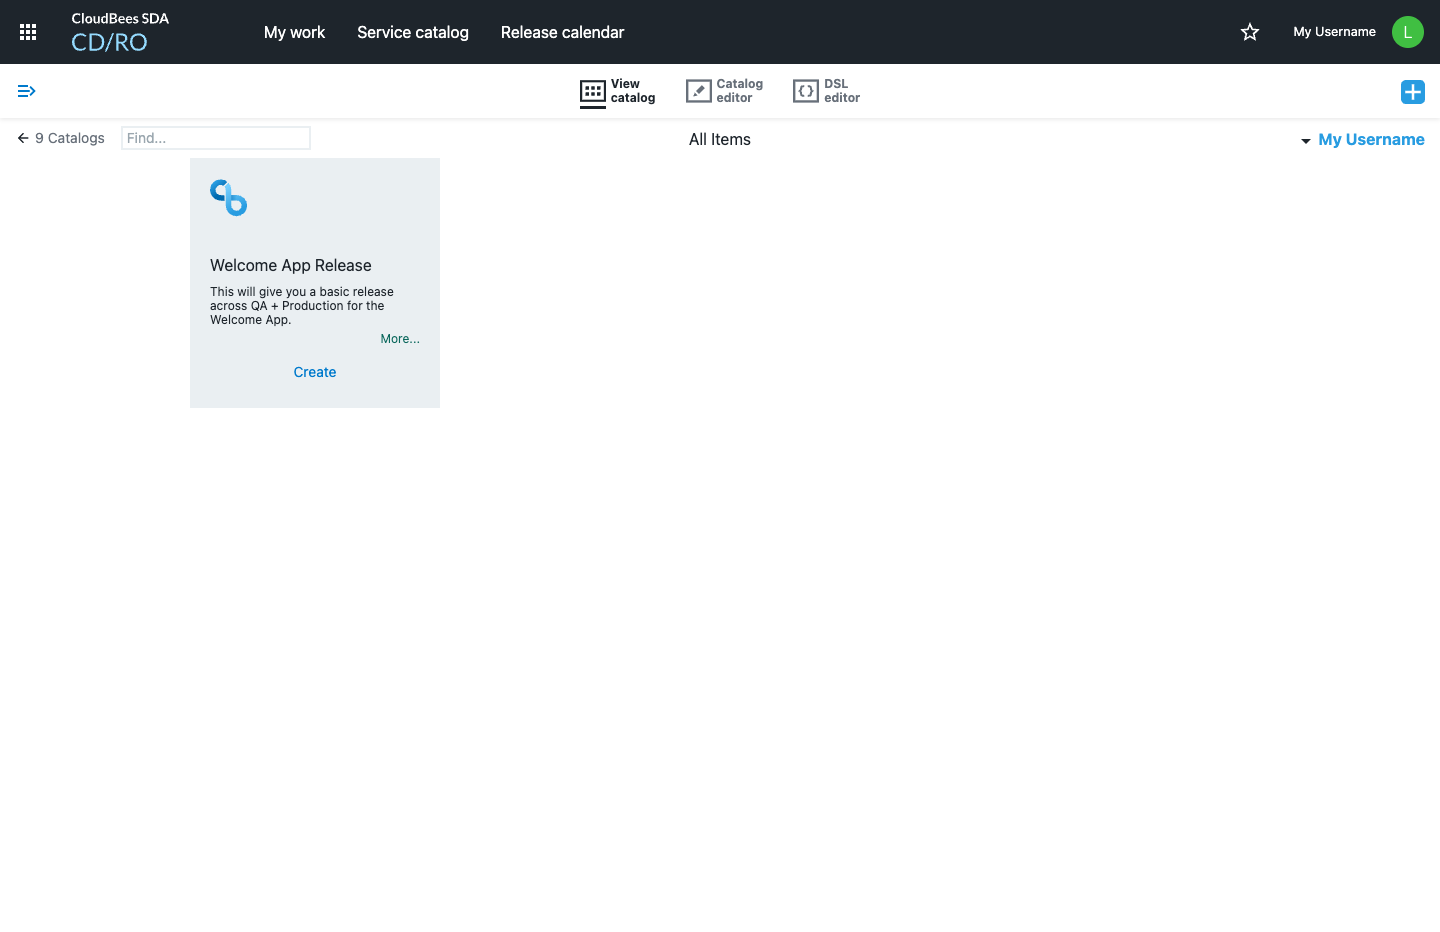
Task: Switch to the View catalog tab label
Action: [633, 91]
